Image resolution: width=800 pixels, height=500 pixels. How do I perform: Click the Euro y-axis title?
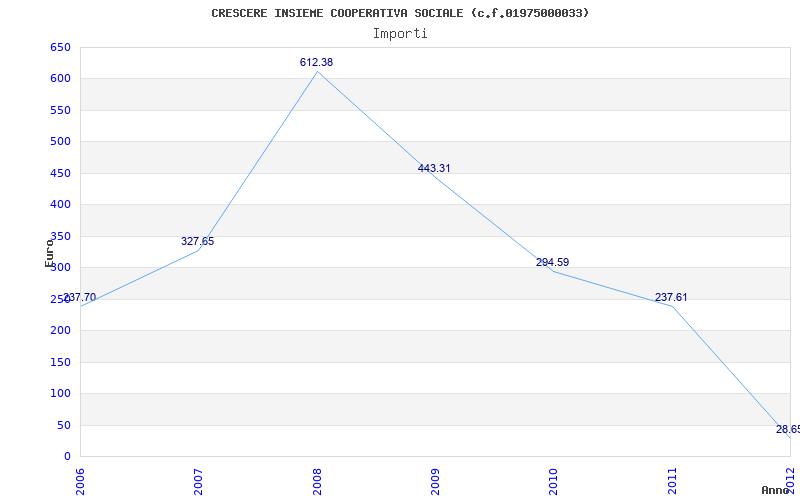pos(49,253)
